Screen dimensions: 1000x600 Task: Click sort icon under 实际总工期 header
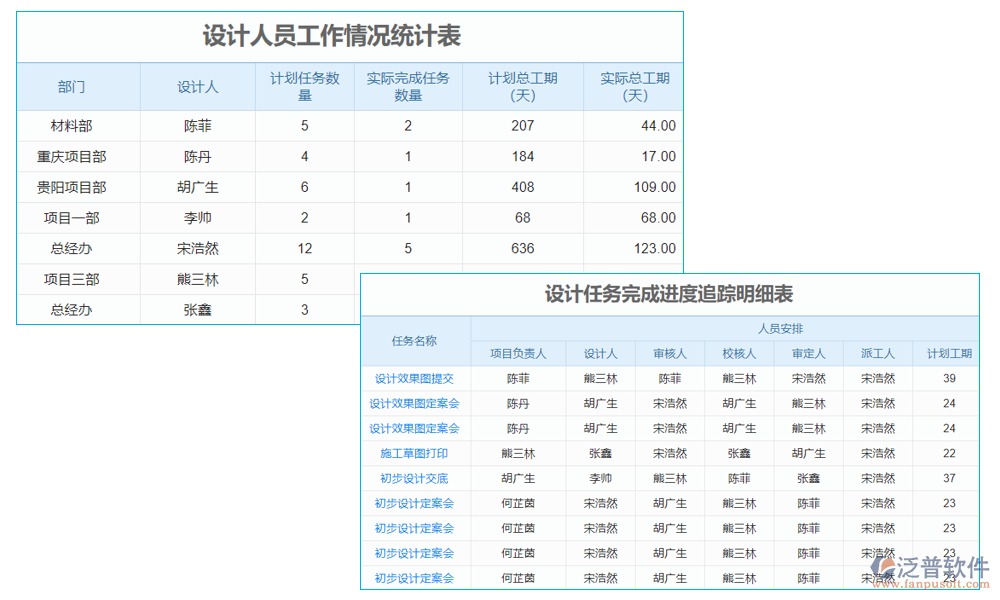coord(633,87)
